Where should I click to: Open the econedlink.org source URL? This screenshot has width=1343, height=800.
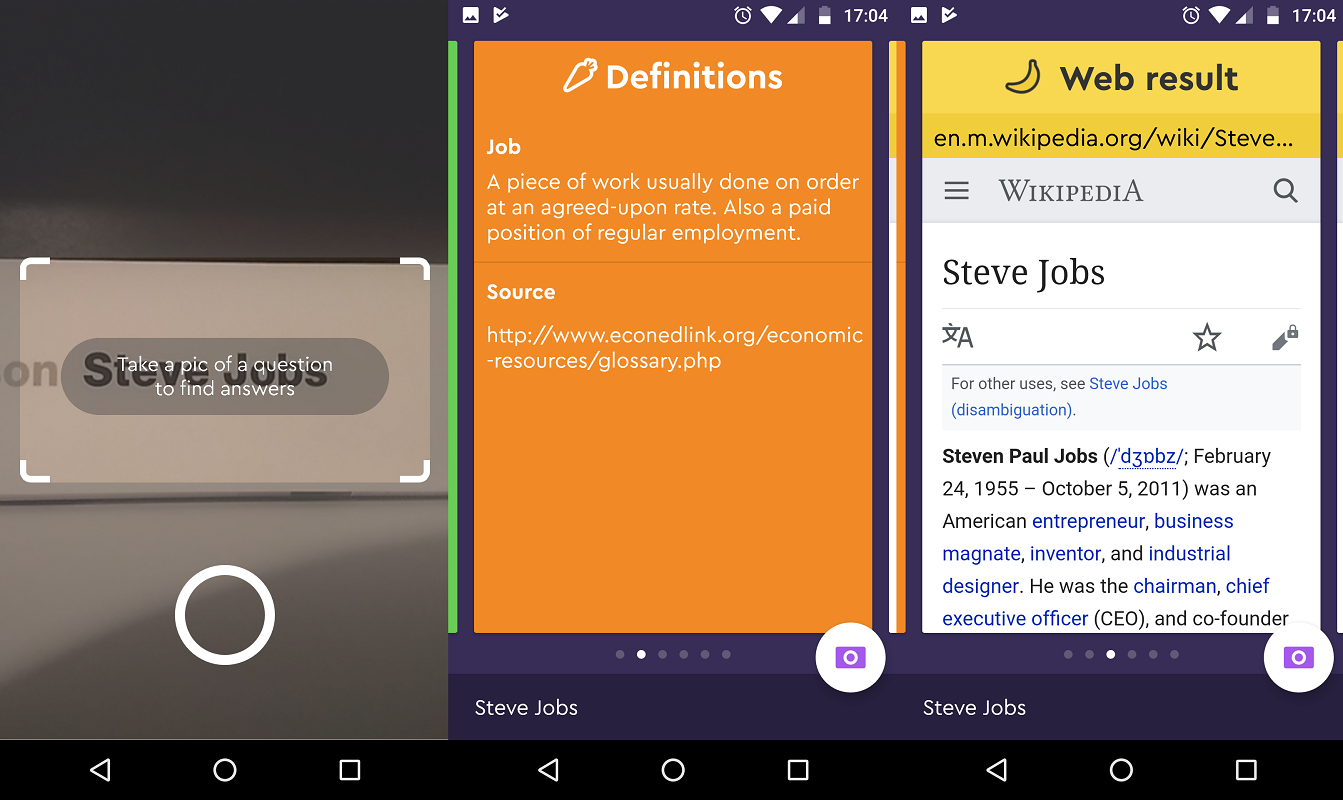click(x=673, y=347)
